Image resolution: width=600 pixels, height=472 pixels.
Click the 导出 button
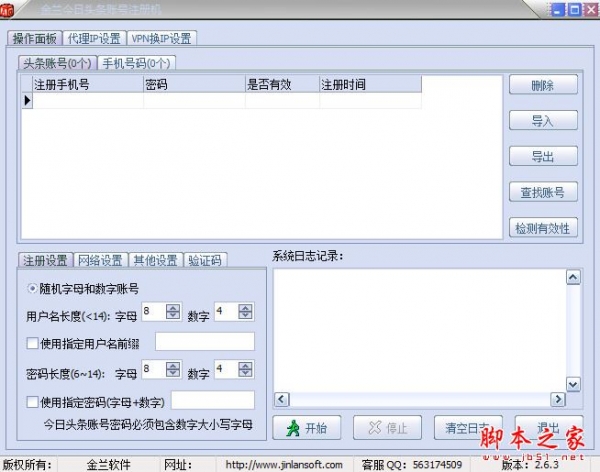543,156
